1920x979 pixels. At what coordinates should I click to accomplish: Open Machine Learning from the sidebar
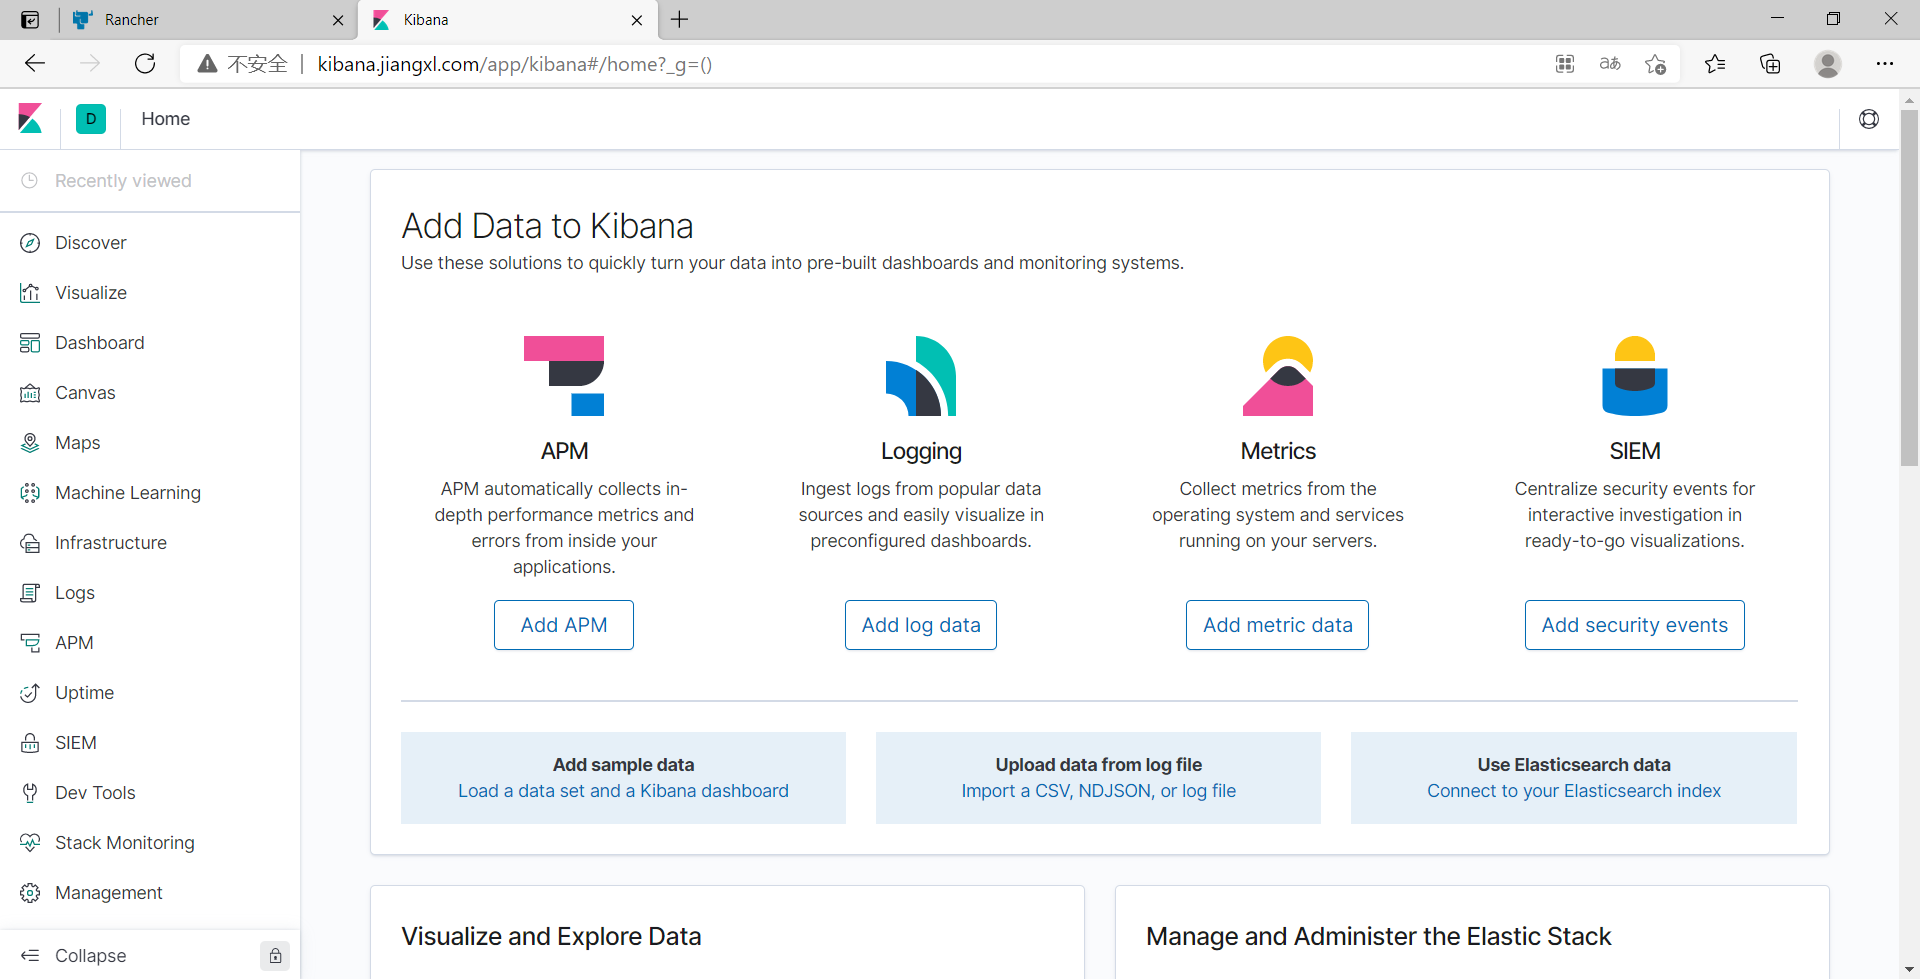click(x=128, y=493)
